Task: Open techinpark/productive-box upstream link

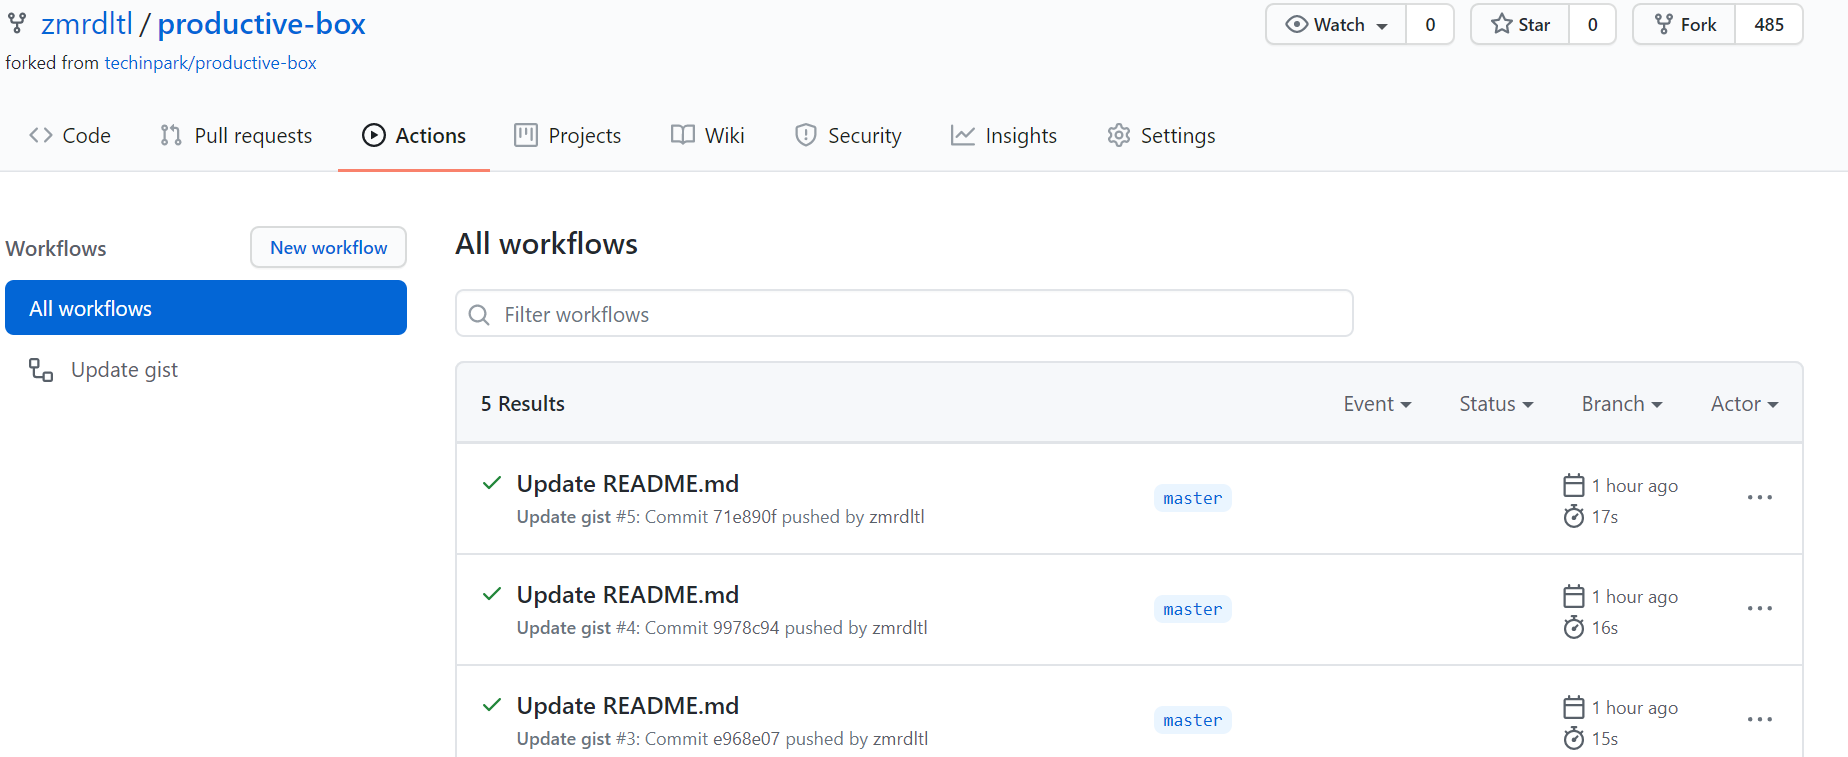Action: 210,63
